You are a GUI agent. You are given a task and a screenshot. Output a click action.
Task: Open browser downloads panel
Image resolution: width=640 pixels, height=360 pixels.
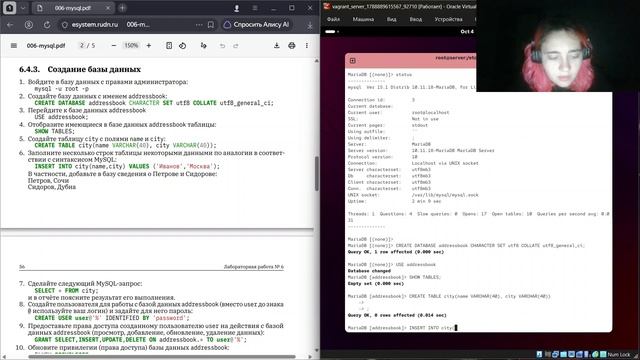(310, 25)
